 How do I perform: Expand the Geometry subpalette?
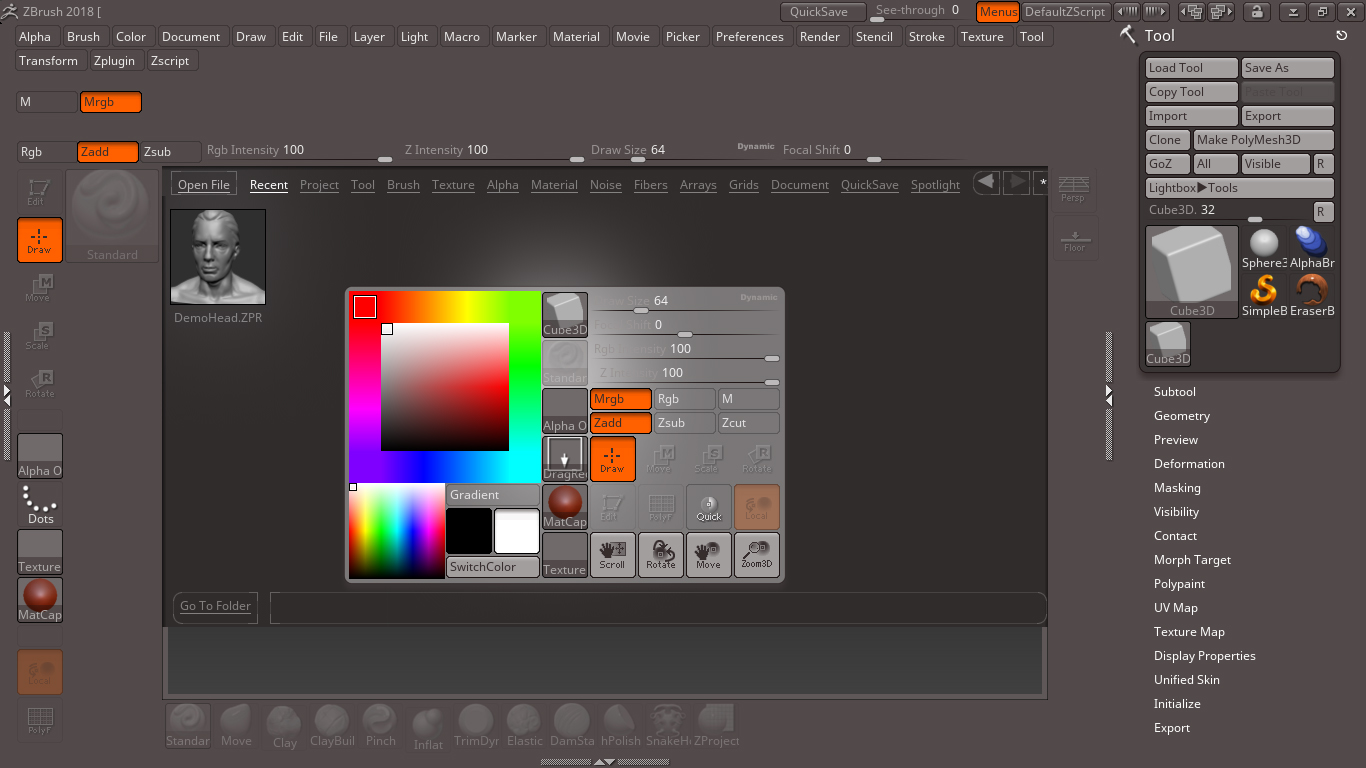[1182, 416]
